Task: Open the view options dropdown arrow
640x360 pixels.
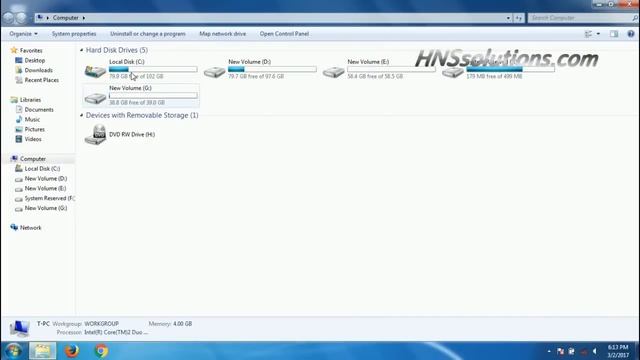Action: click(x=598, y=34)
